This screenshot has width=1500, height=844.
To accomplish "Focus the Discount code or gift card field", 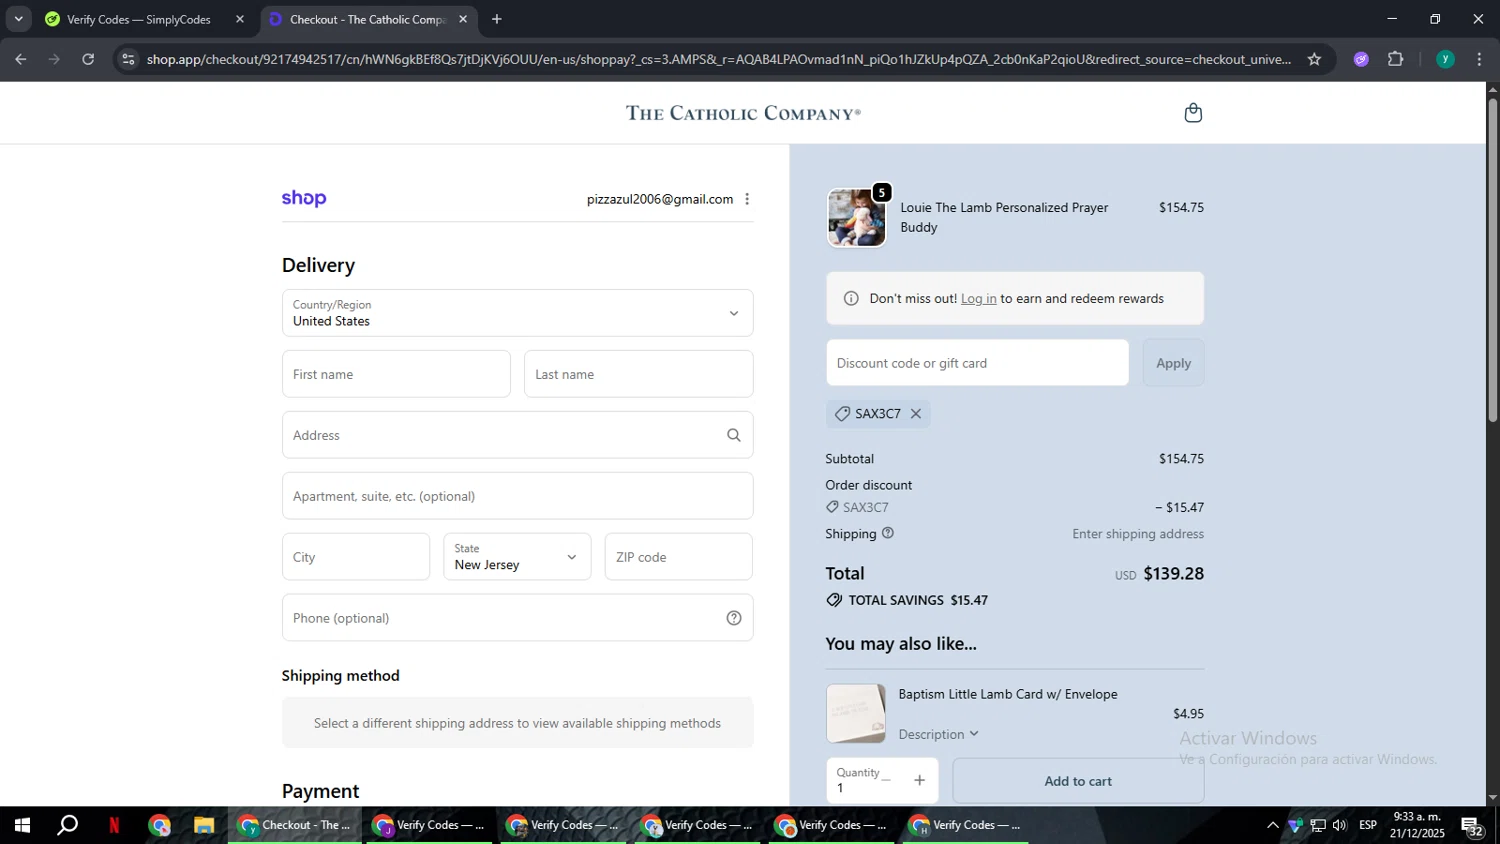I will (977, 363).
